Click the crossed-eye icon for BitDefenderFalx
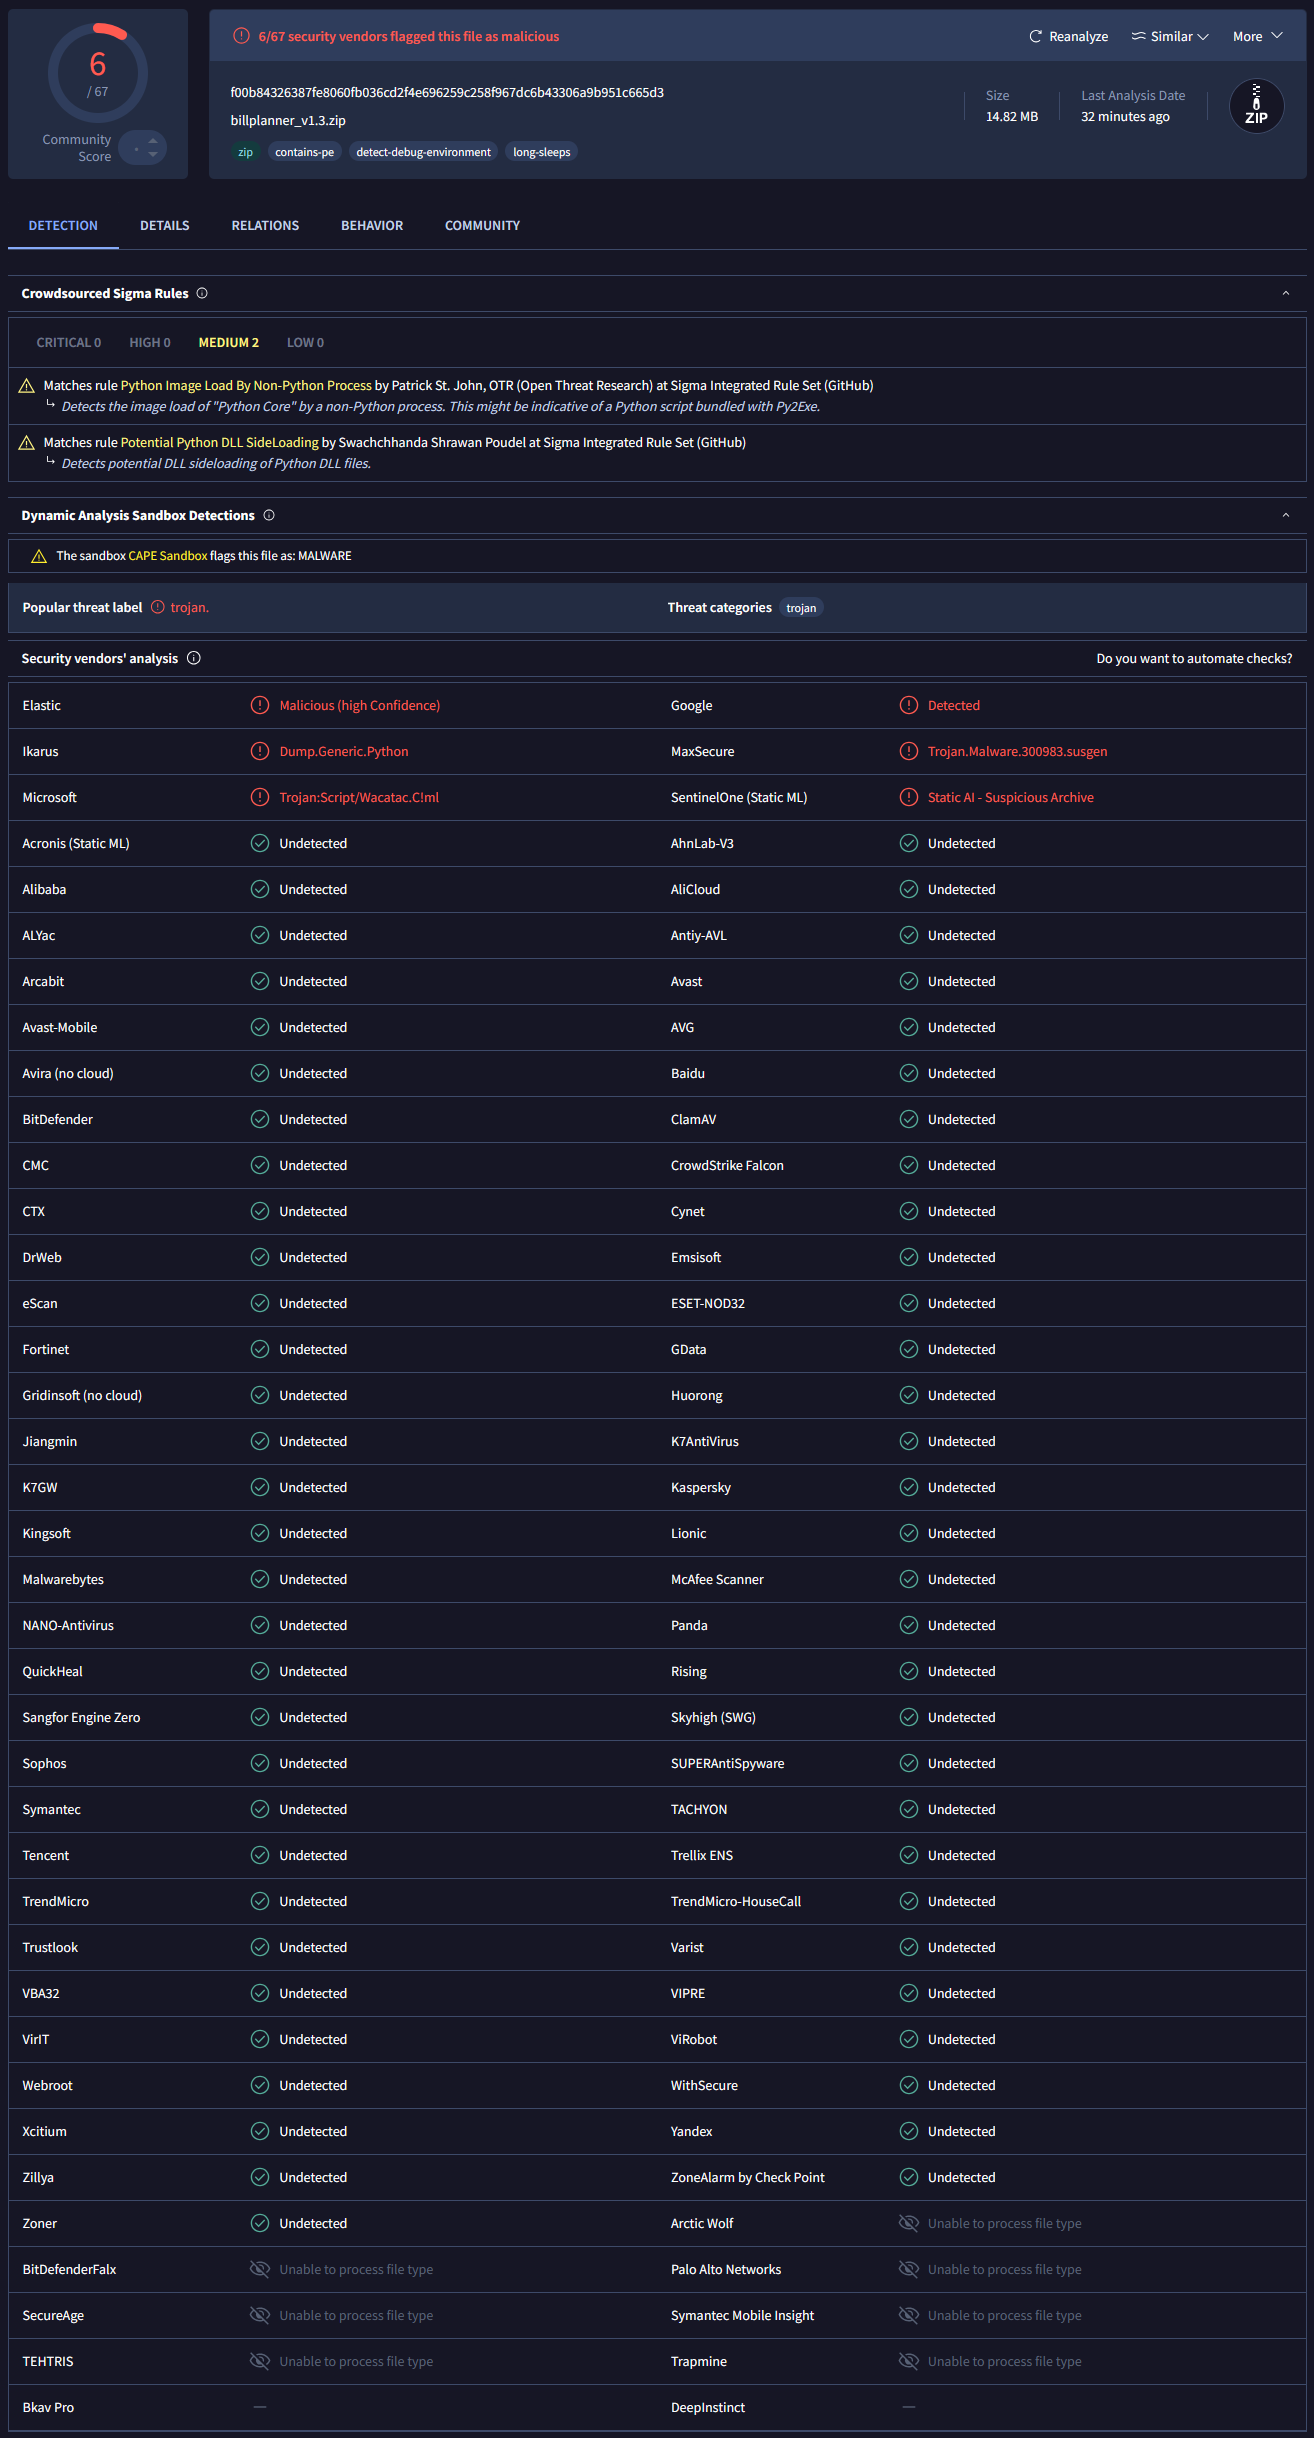The height and width of the screenshot is (2438, 1314). [x=260, y=2269]
